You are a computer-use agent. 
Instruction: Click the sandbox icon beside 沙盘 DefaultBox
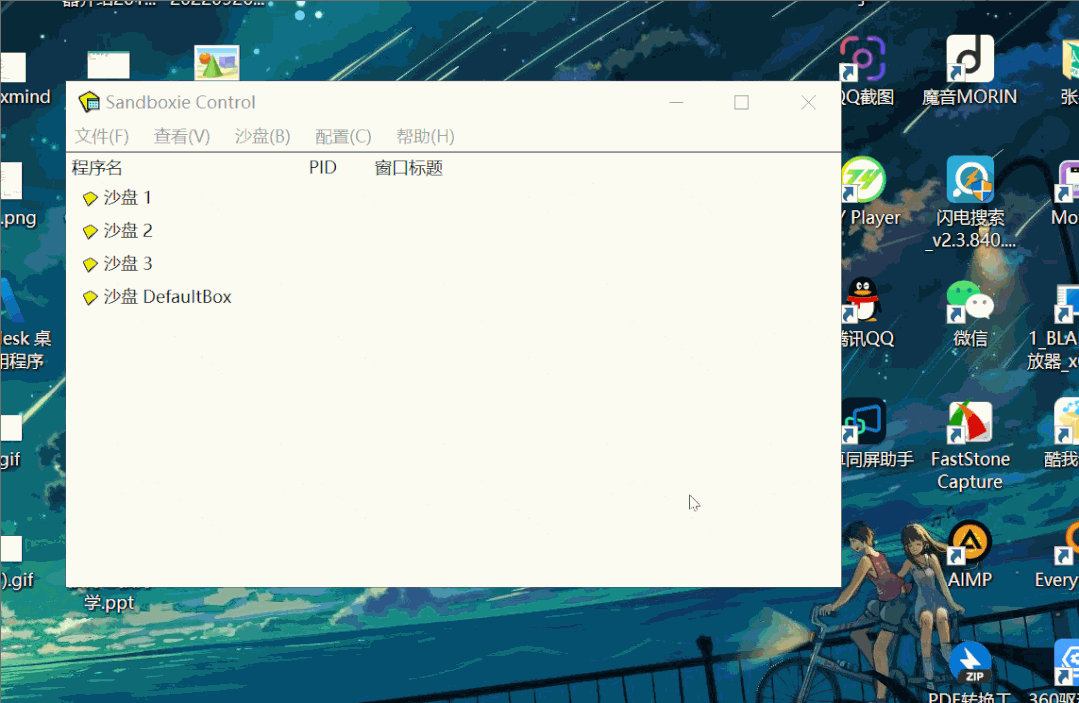(89, 298)
